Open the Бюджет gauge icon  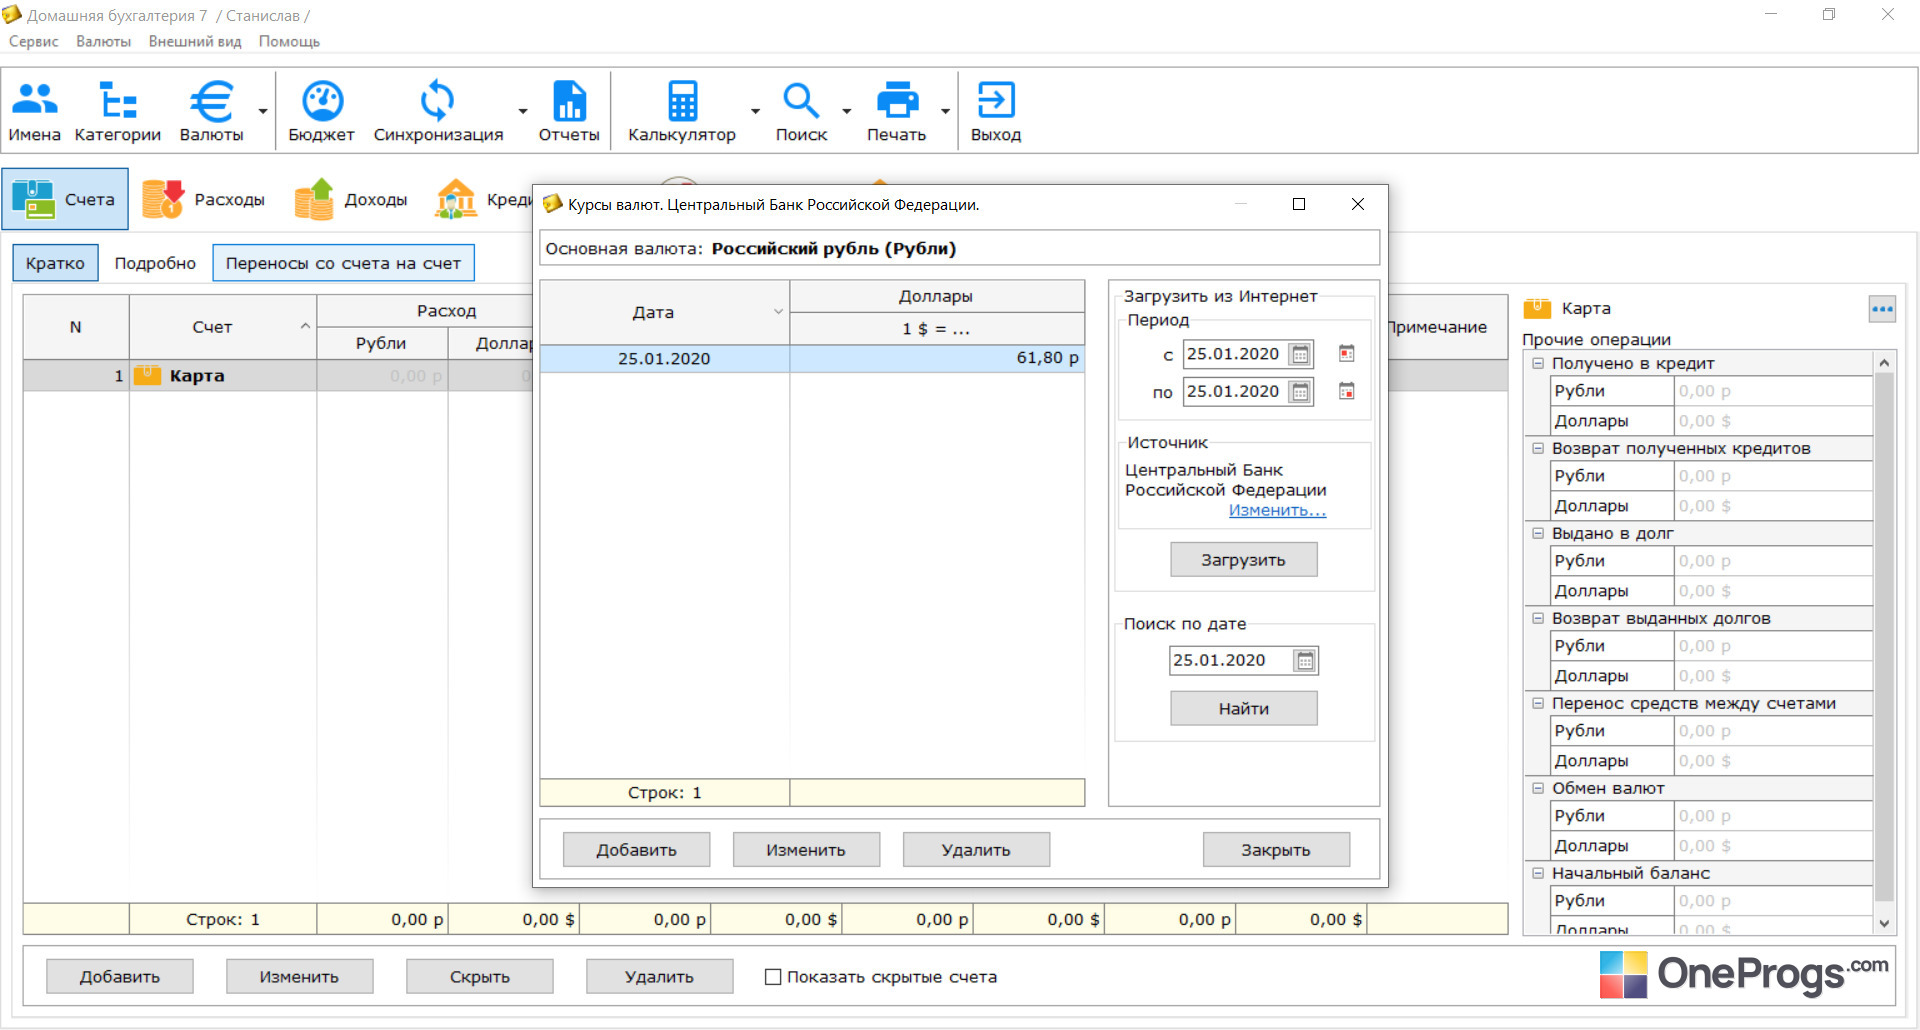click(x=321, y=110)
